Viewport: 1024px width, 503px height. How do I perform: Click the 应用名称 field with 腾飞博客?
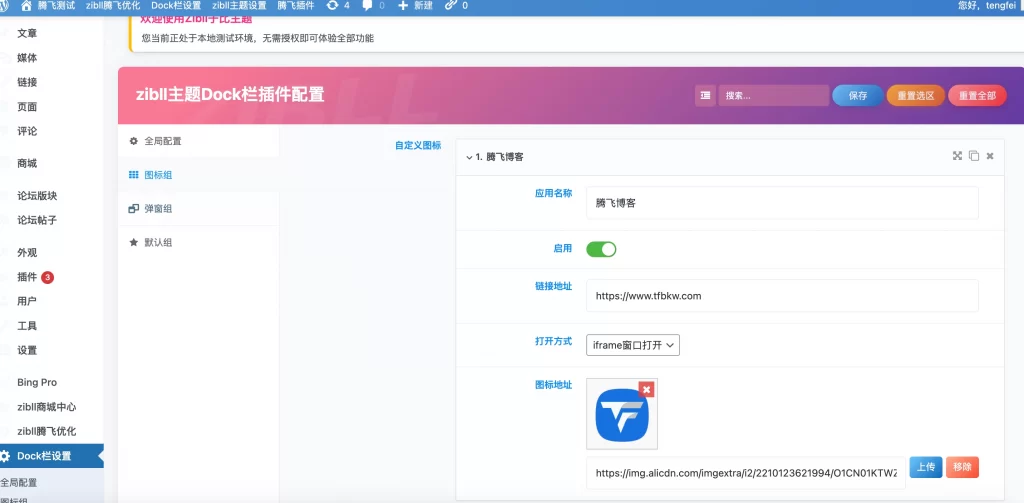click(x=782, y=203)
